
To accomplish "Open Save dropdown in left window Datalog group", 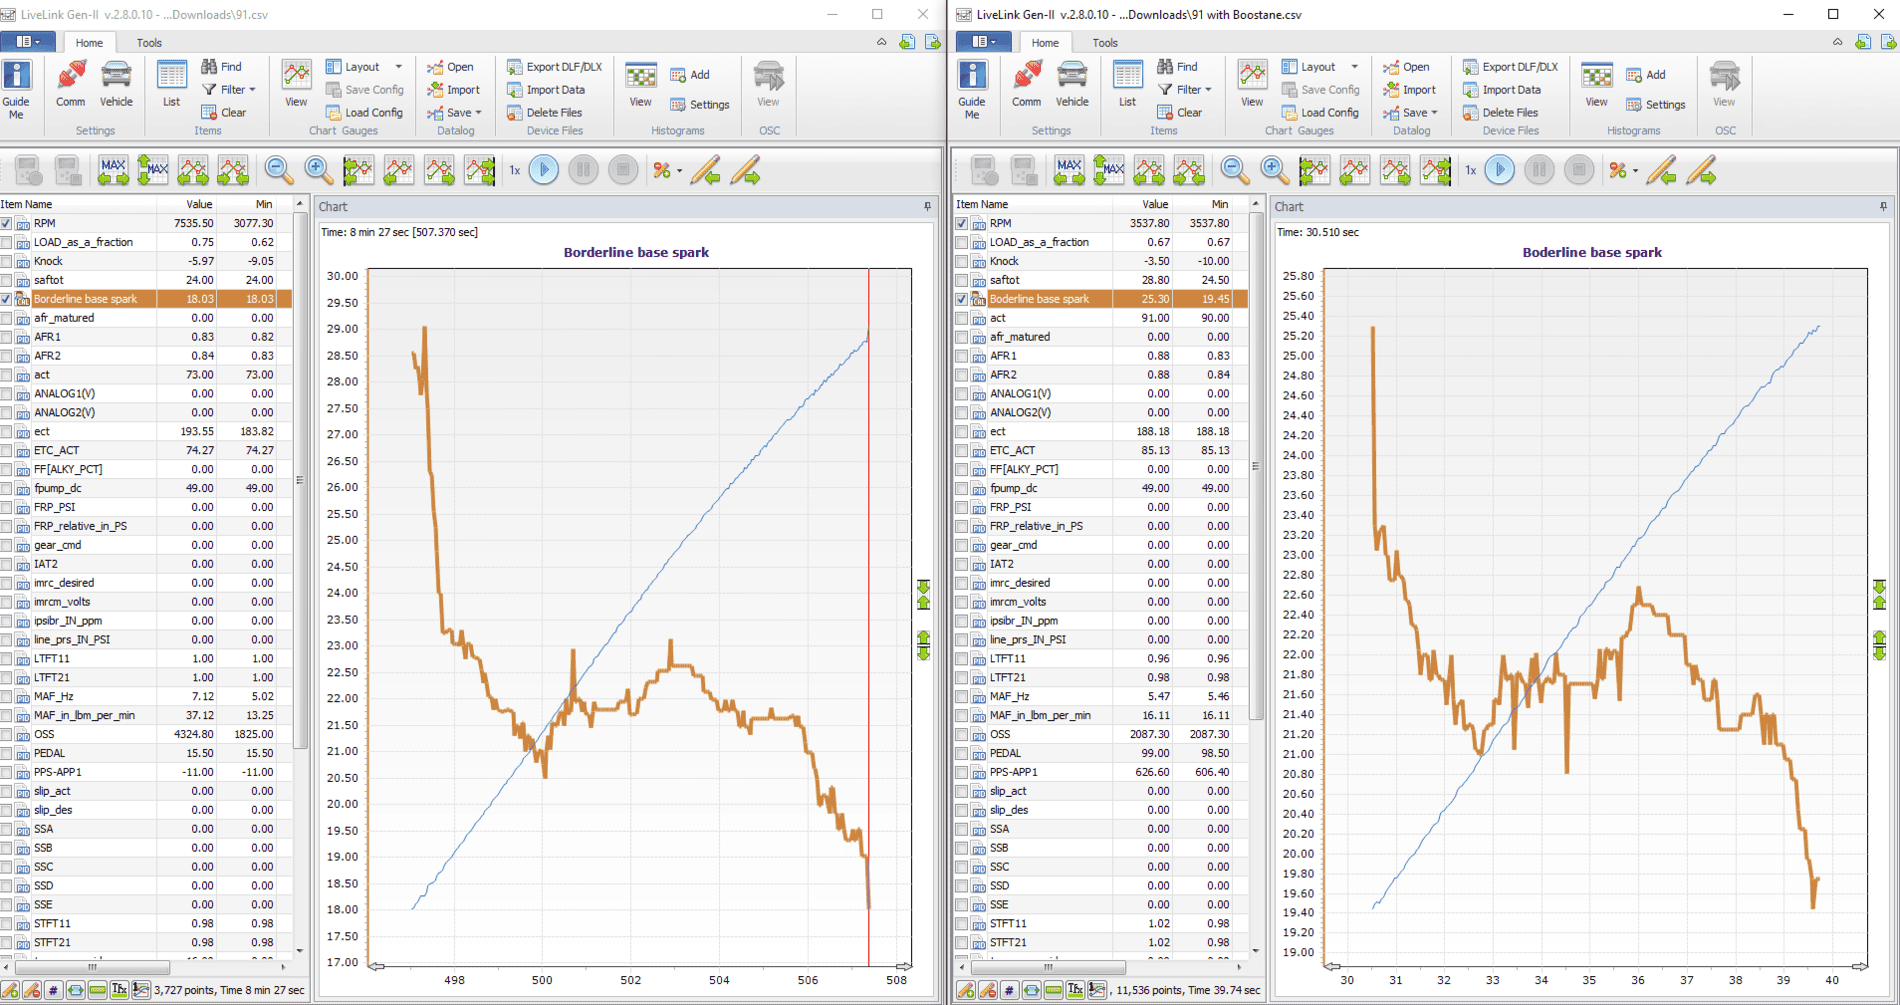I will (x=455, y=113).
